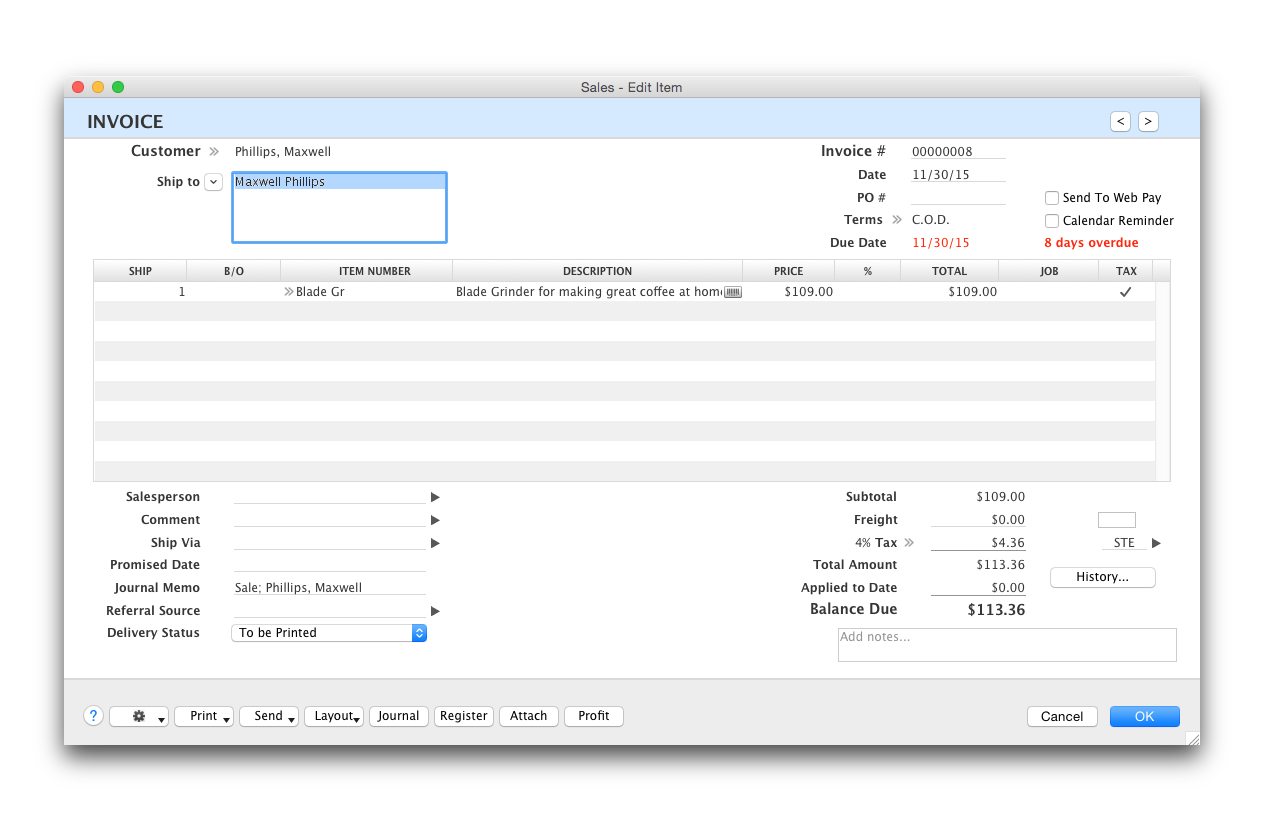
Task: Click the Customer double-arrow lookup icon
Action: 214,152
